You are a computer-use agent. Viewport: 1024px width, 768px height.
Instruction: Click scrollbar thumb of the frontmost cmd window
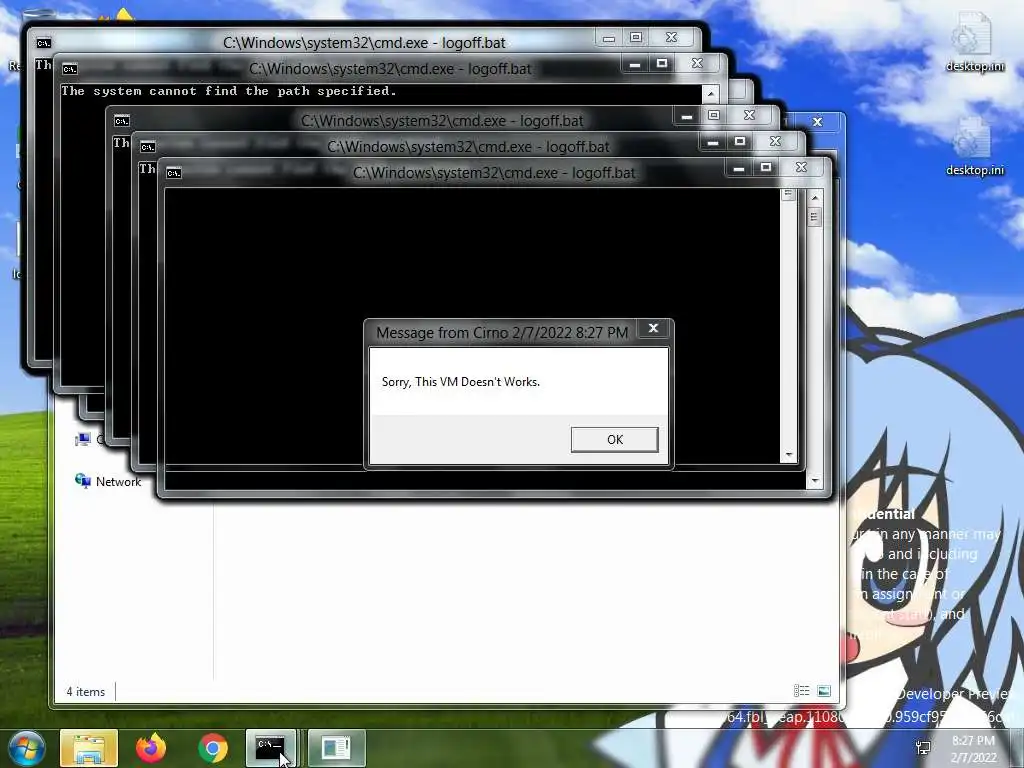tap(814, 216)
